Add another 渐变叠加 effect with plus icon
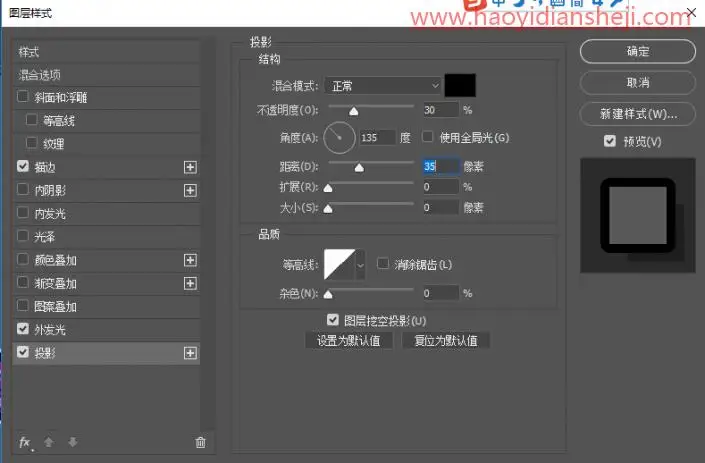705x463 pixels. [x=190, y=284]
